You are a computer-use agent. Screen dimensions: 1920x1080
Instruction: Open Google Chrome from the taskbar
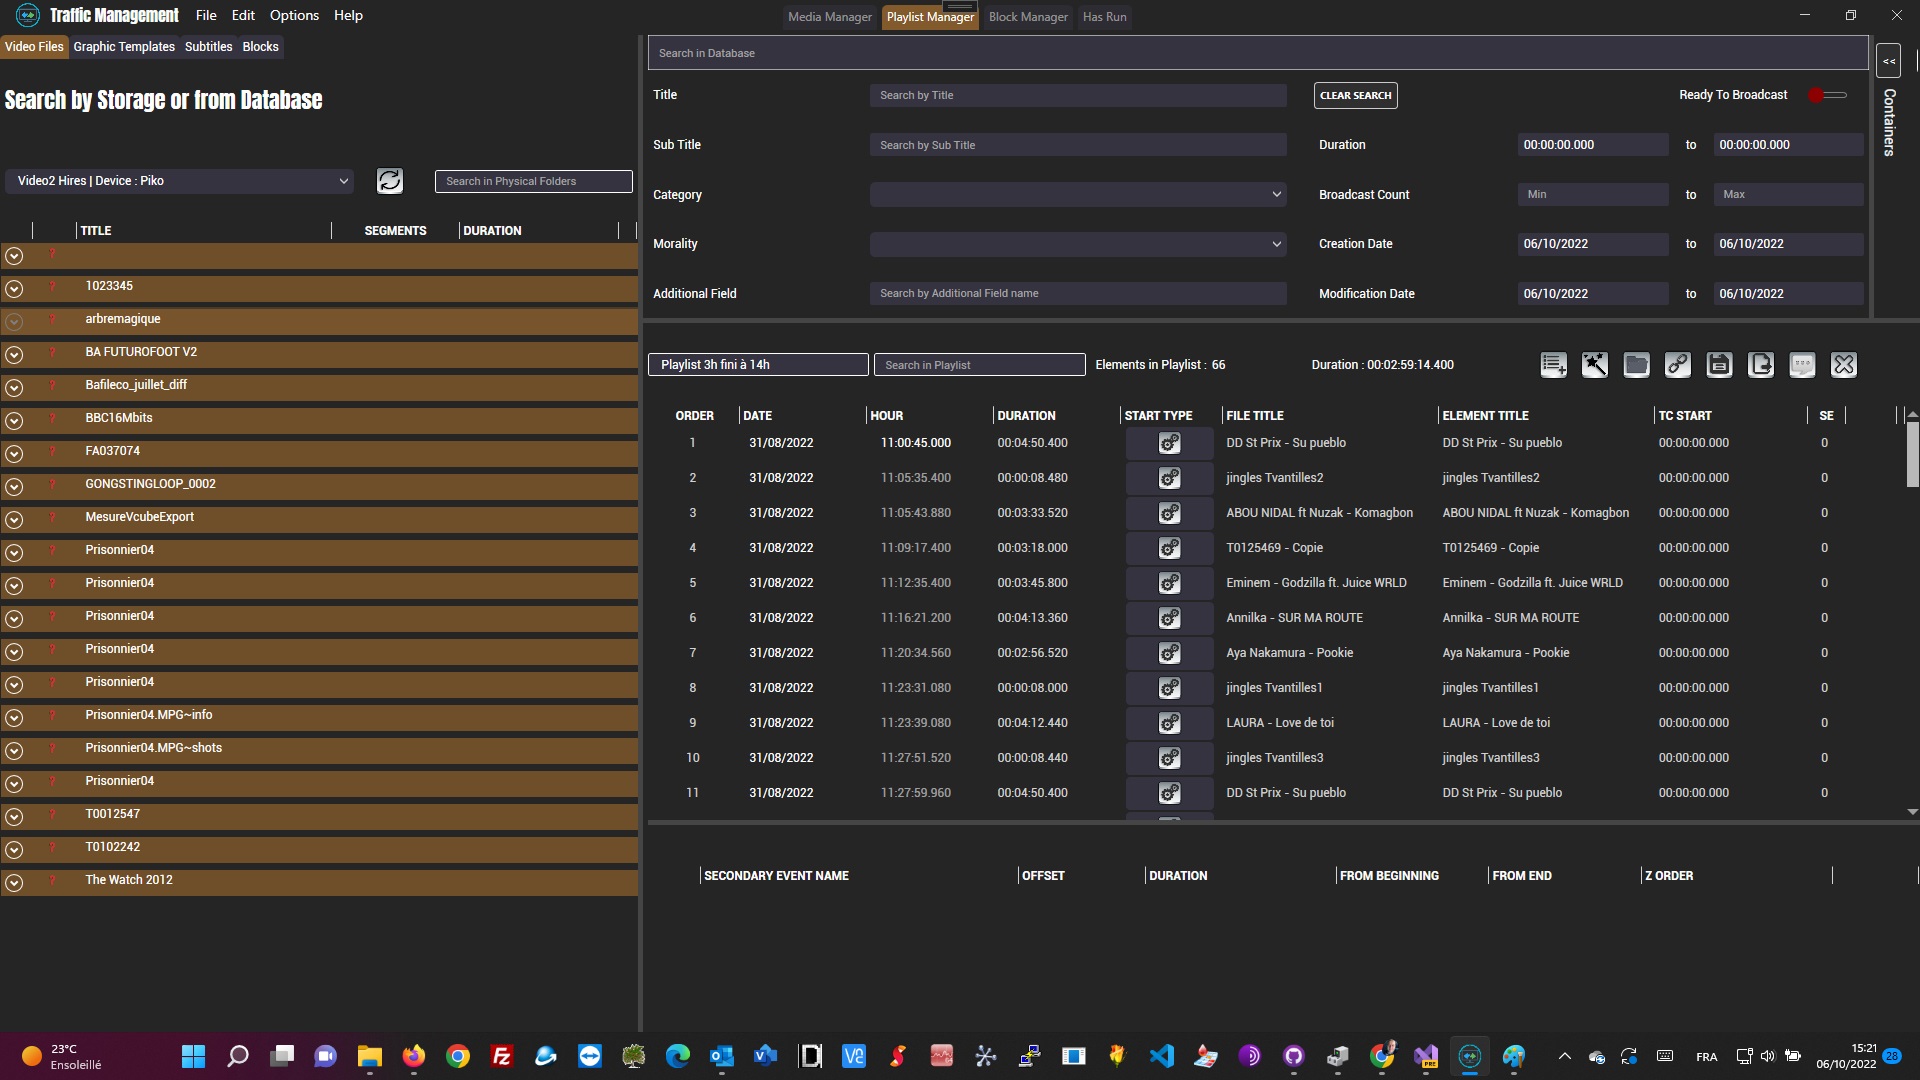[x=457, y=1056]
